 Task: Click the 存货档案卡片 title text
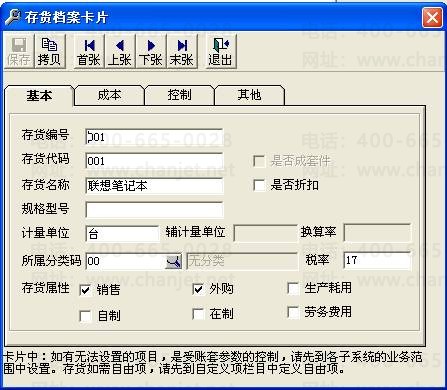(x=66, y=17)
